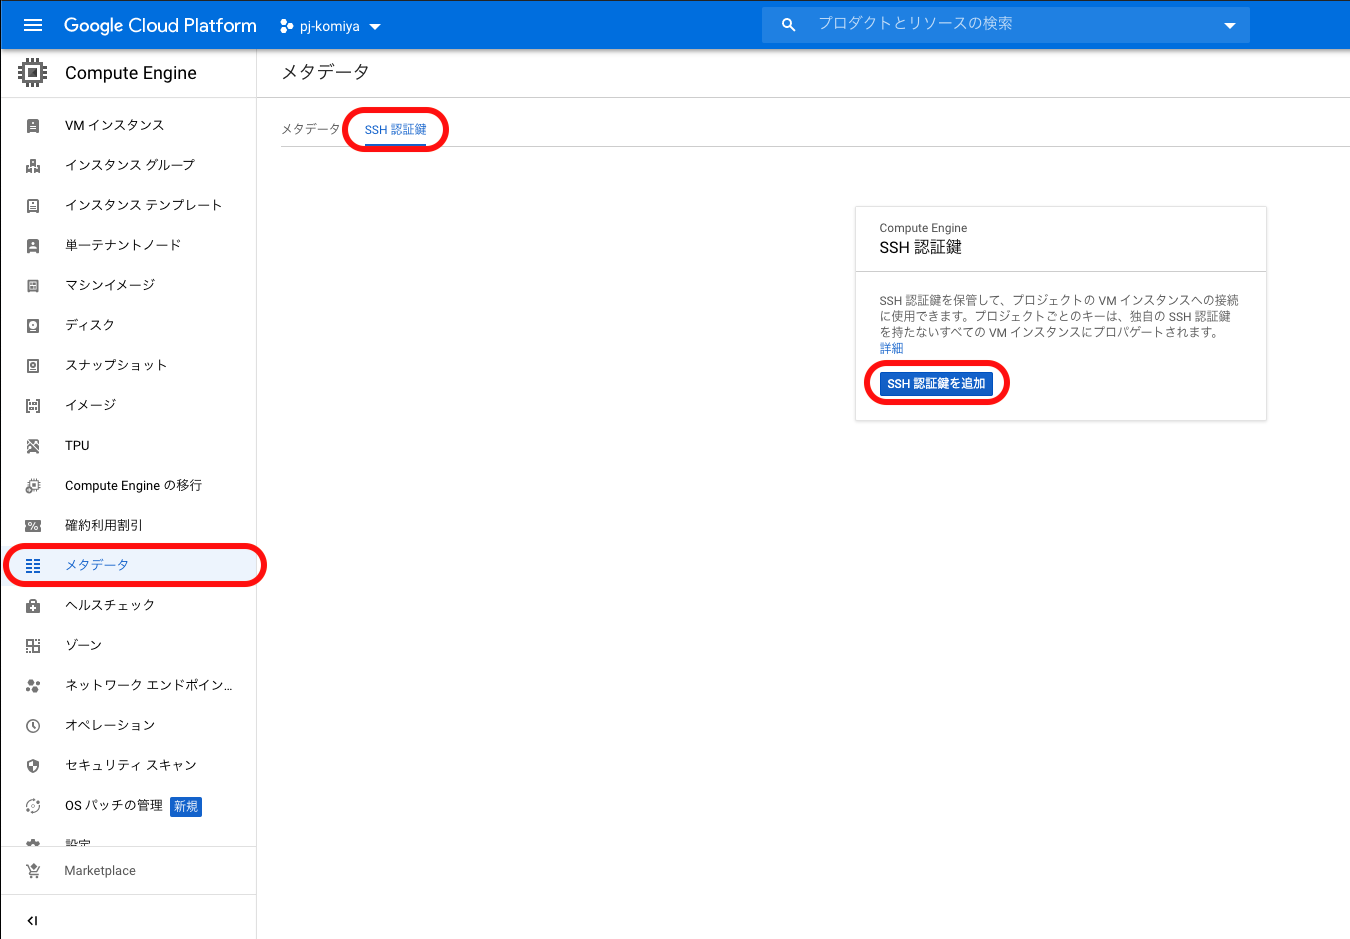Screen dimensions: 1350x939
Task: Switch to the メタデータ tab
Action: click(x=310, y=129)
